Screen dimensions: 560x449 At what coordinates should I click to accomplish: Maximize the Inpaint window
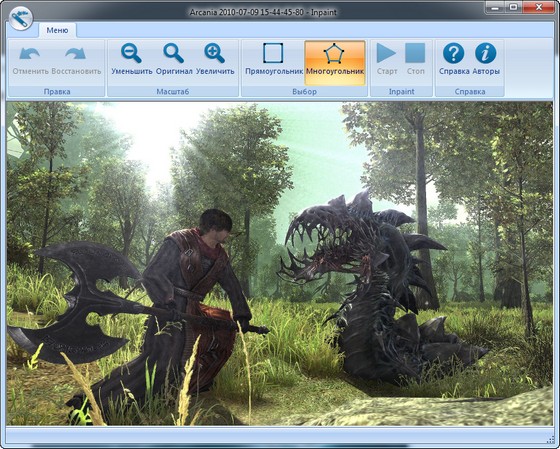point(513,7)
